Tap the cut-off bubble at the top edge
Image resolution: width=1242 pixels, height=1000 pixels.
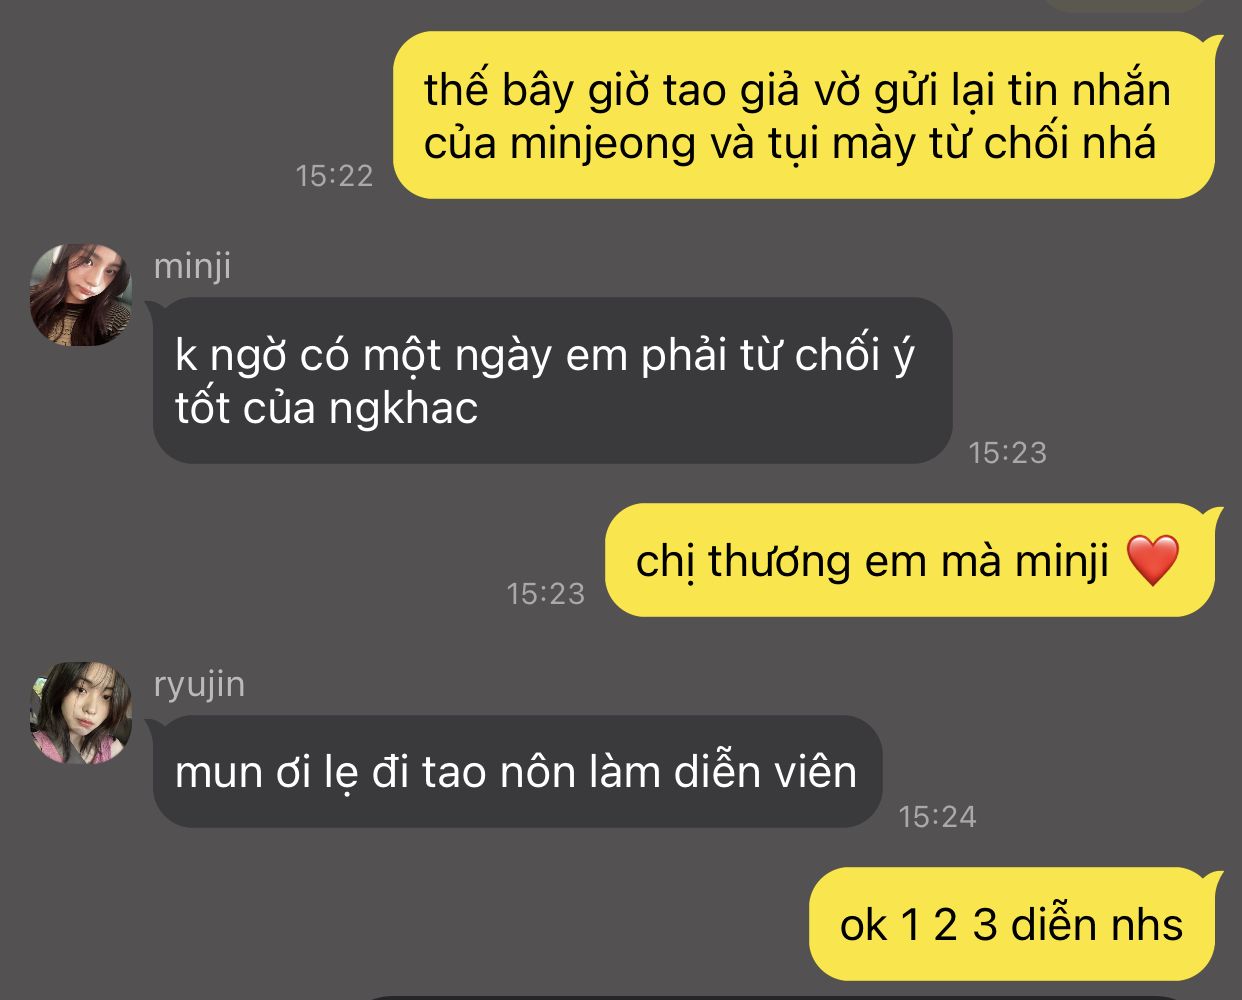1125,4
